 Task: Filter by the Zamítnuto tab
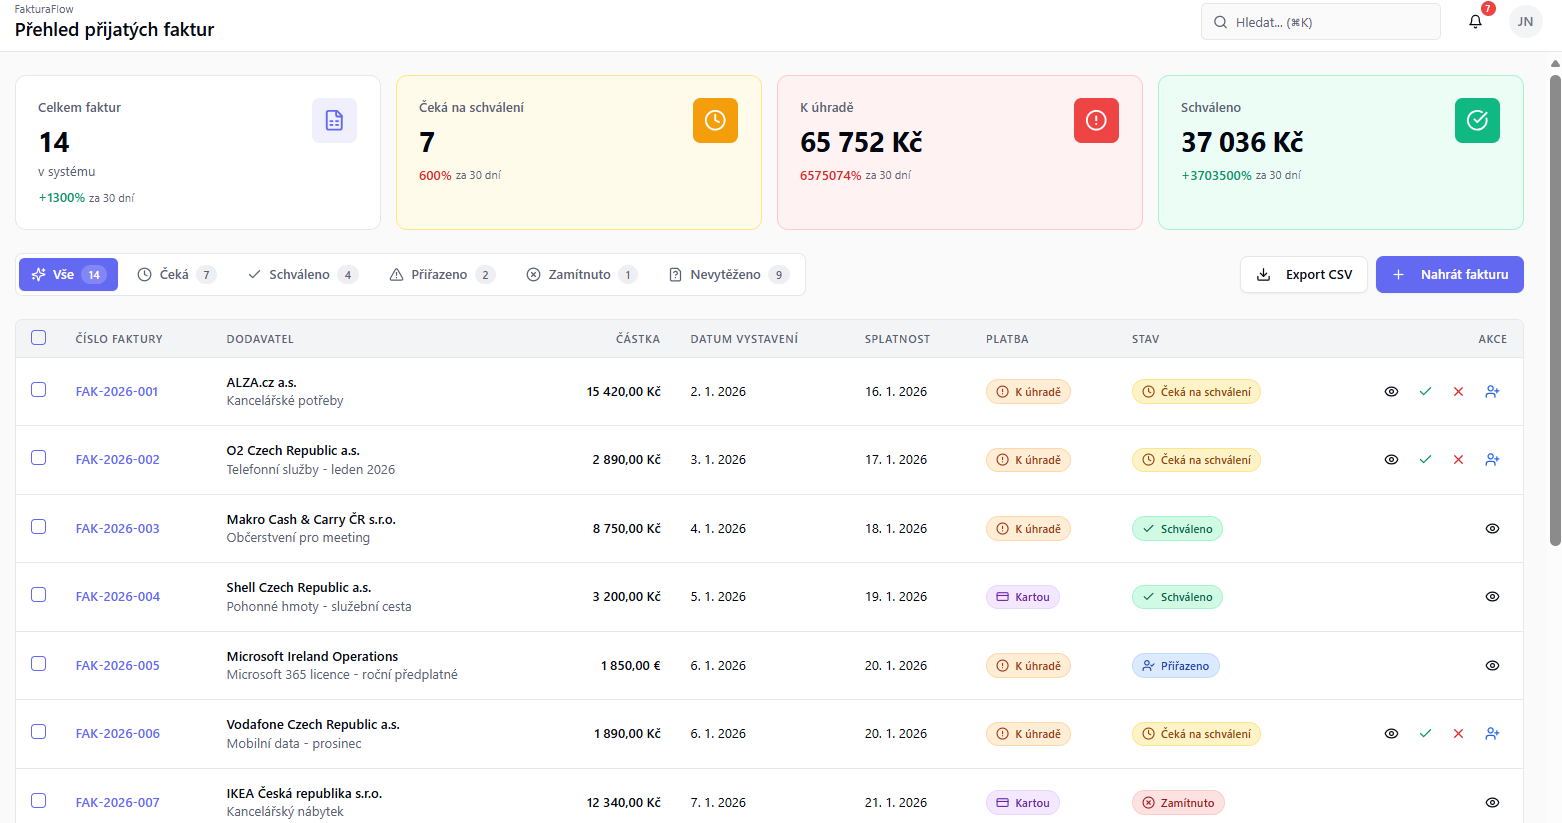(581, 275)
